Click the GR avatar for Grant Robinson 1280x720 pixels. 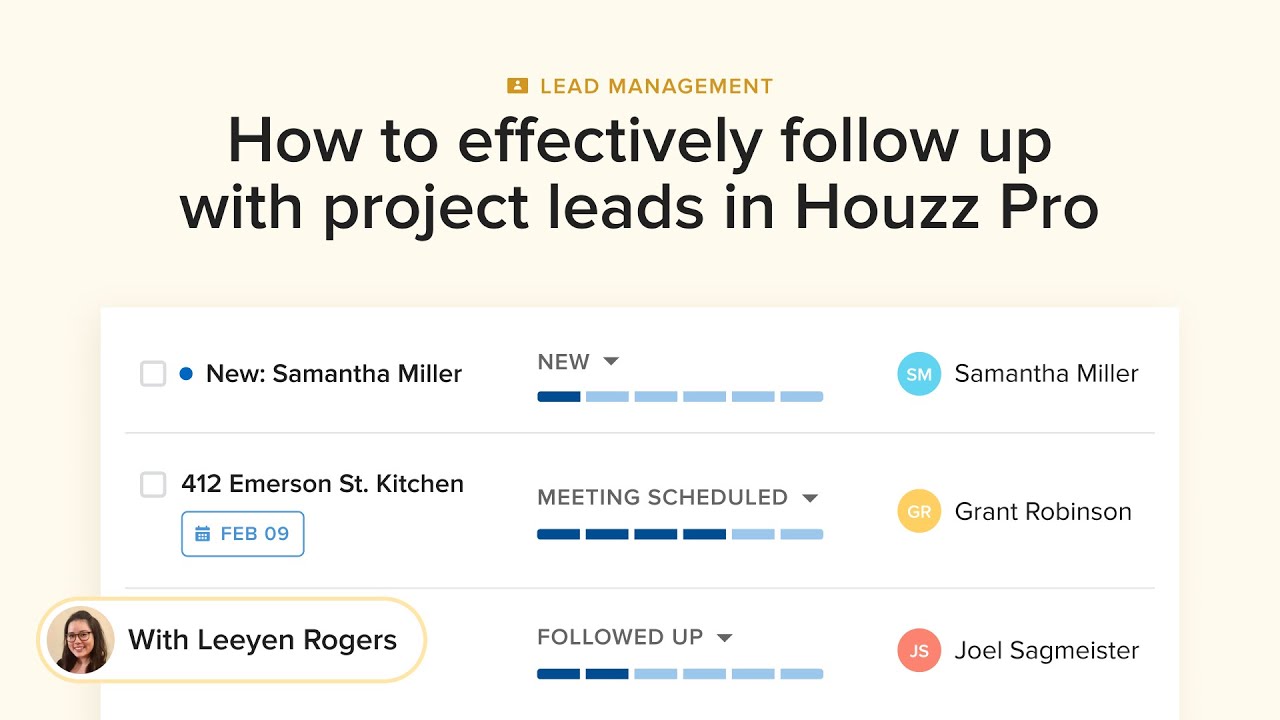919,511
